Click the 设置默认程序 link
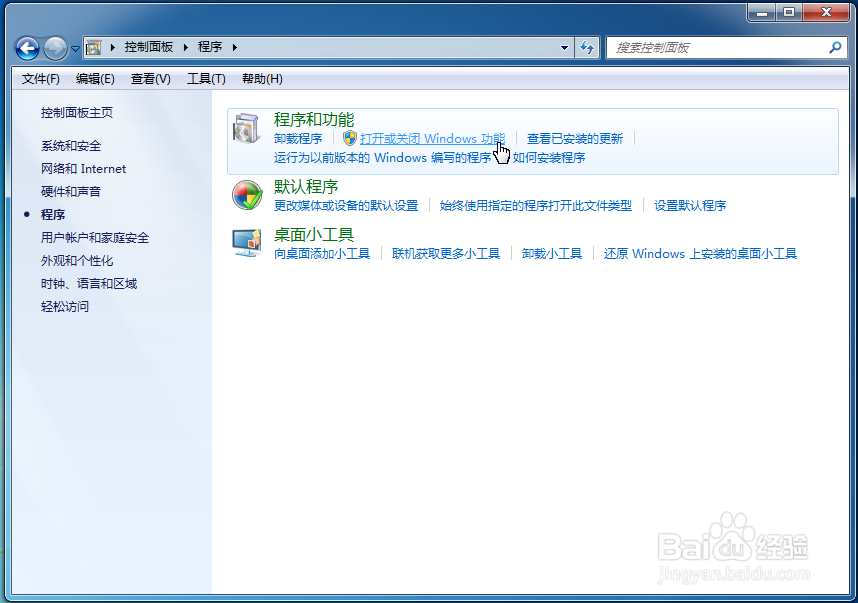Viewport: 858px width, 603px height. [690, 206]
